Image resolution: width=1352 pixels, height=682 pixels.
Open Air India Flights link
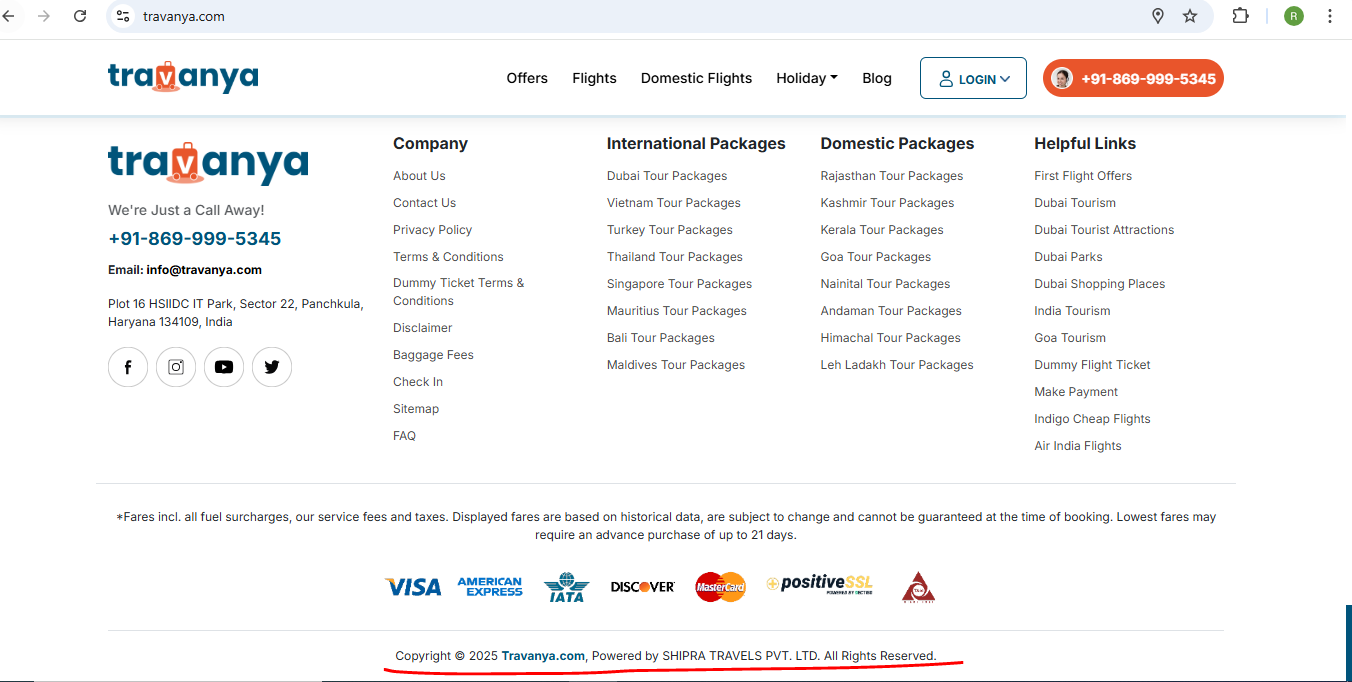[1078, 446]
